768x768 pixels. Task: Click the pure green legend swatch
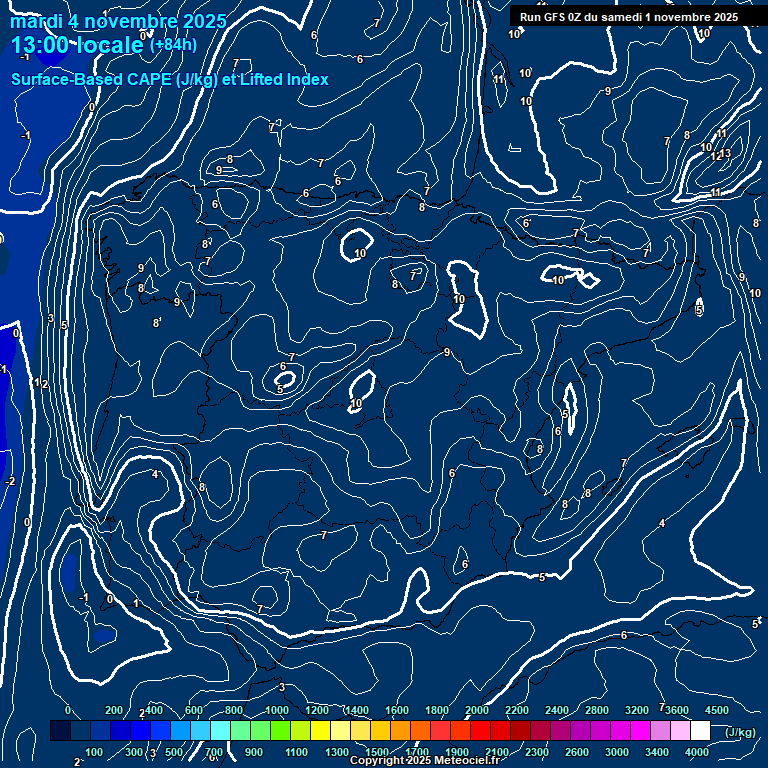point(280,730)
